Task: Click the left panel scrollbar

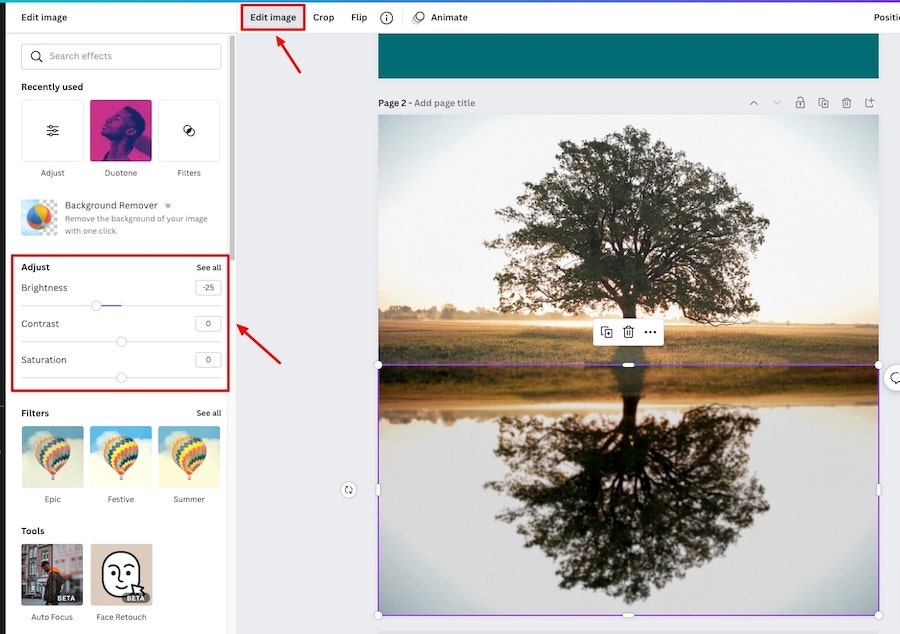Action: click(232, 148)
